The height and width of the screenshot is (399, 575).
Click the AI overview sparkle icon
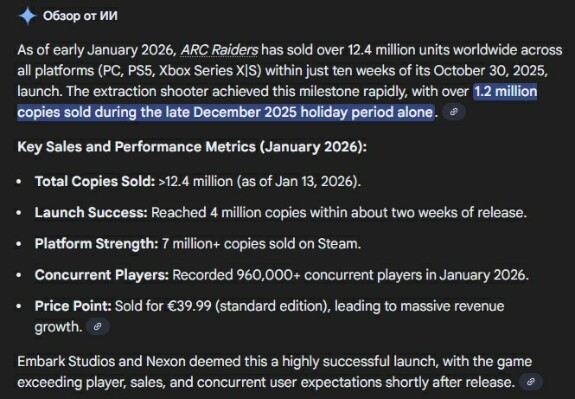point(28,16)
